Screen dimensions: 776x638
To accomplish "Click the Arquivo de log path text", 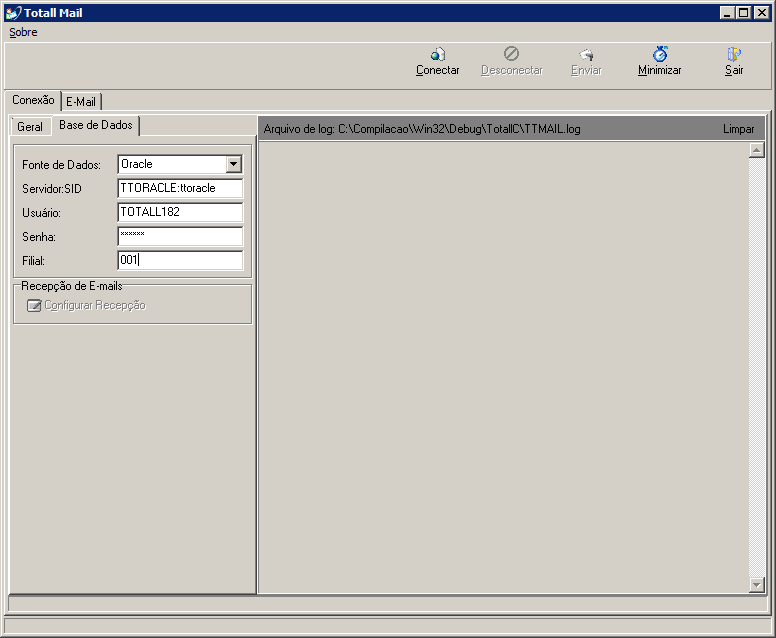I will (422, 129).
